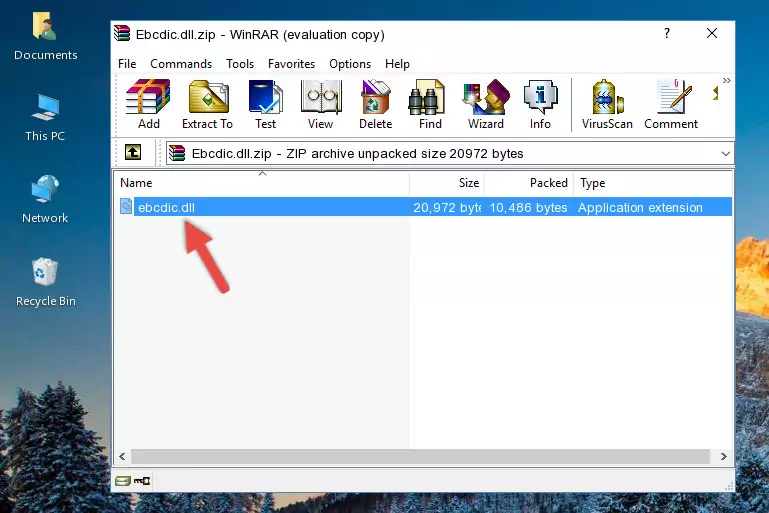Show more toolbar buttons via chevron

(726, 80)
